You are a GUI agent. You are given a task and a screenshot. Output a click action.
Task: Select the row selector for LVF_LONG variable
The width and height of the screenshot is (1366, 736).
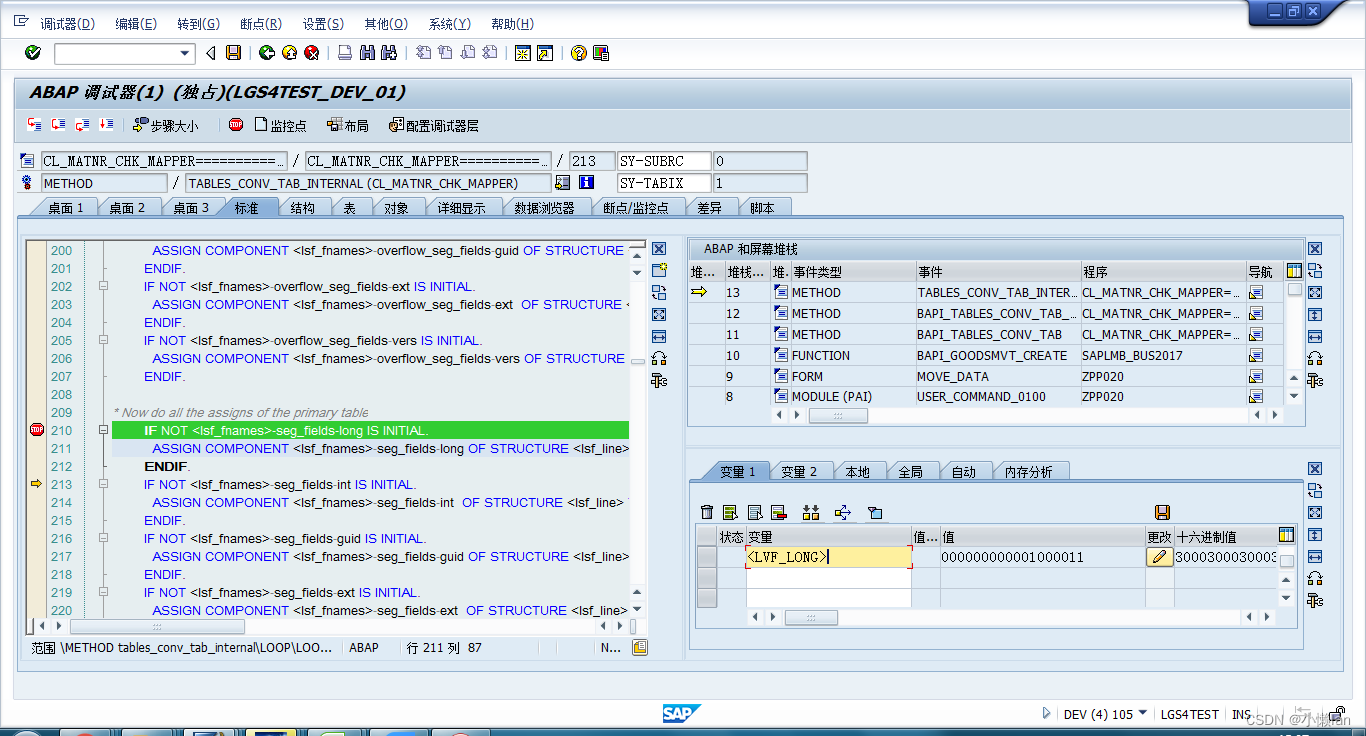pos(707,557)
